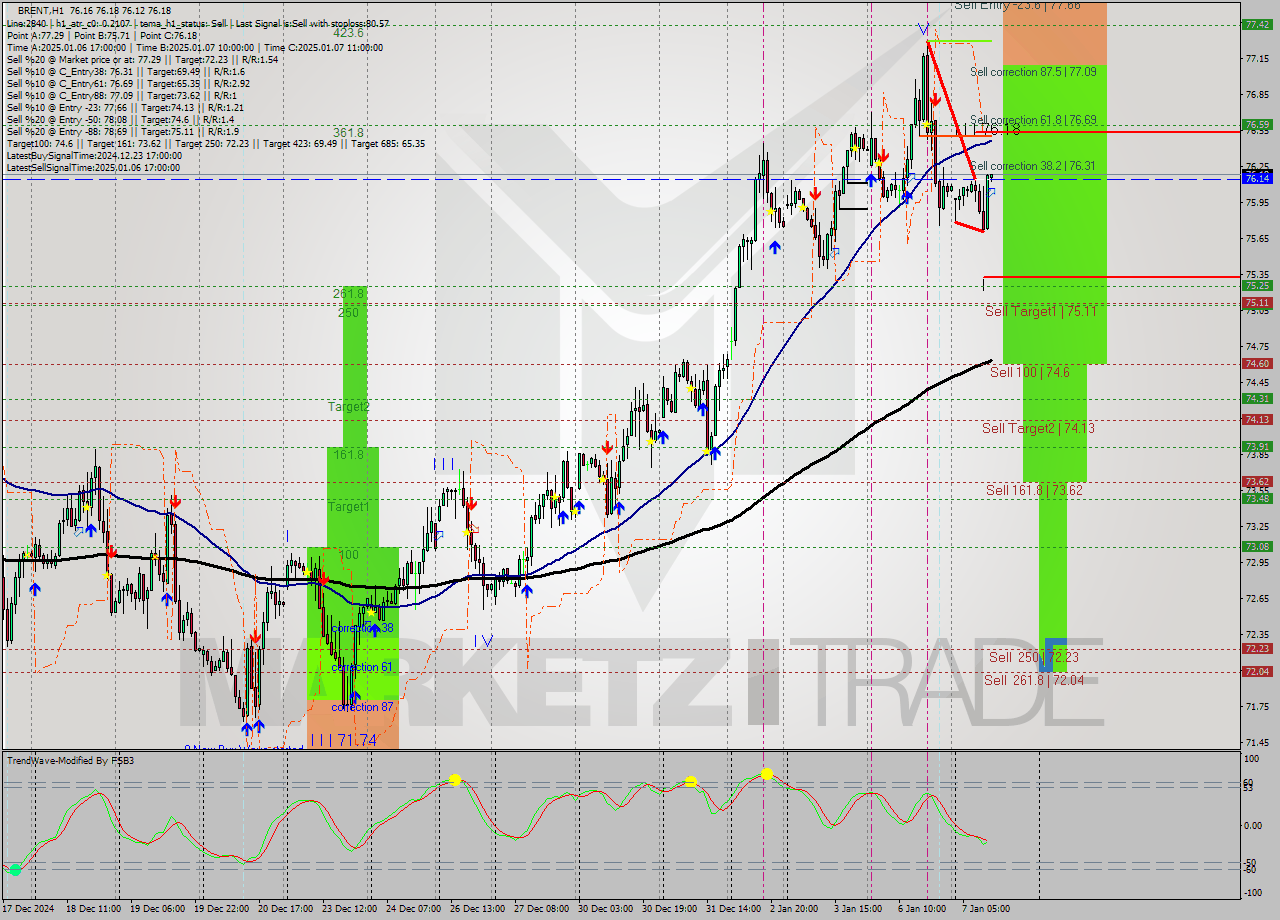The image size is (1280, 920).
Task: Click the 'correction 38' label
Action: [x=362, y=628]
